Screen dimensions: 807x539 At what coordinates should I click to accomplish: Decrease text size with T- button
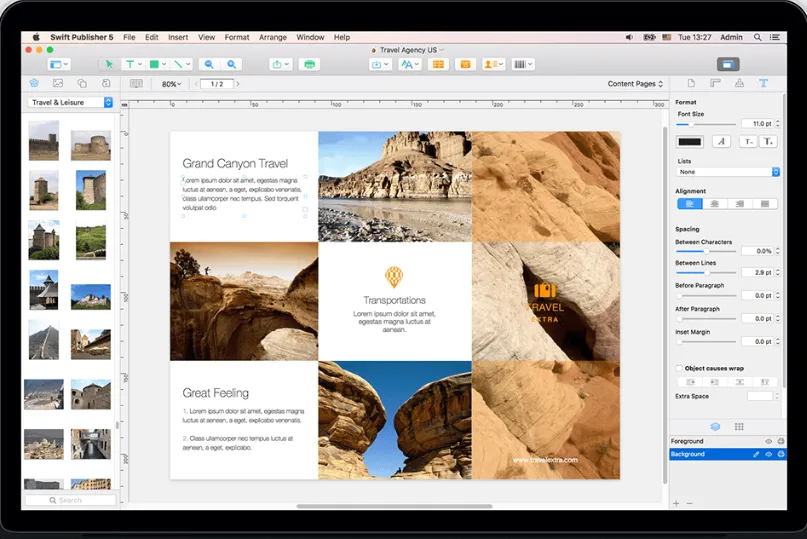tap(748, 142)
